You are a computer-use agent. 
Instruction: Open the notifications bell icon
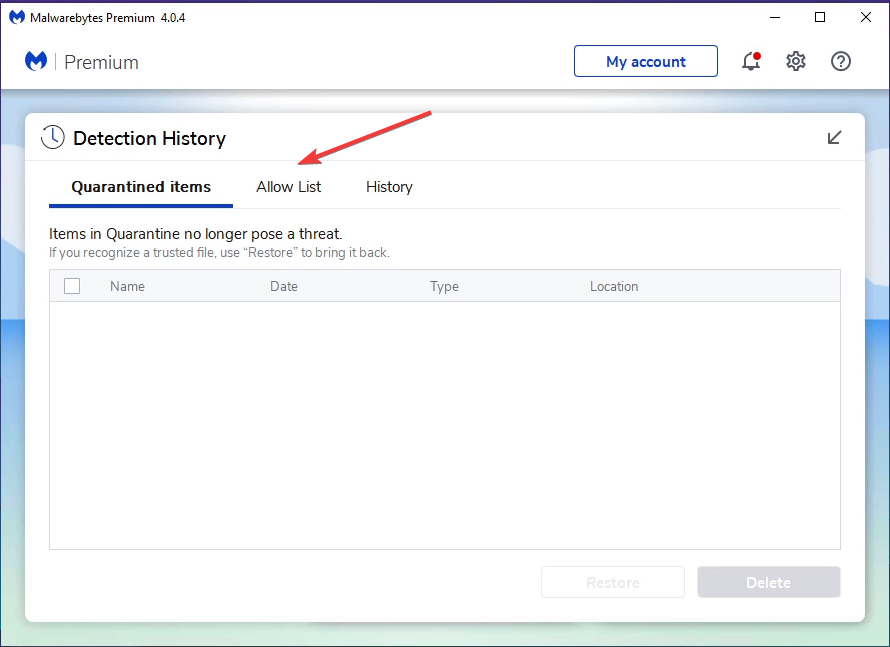point(751,61)
